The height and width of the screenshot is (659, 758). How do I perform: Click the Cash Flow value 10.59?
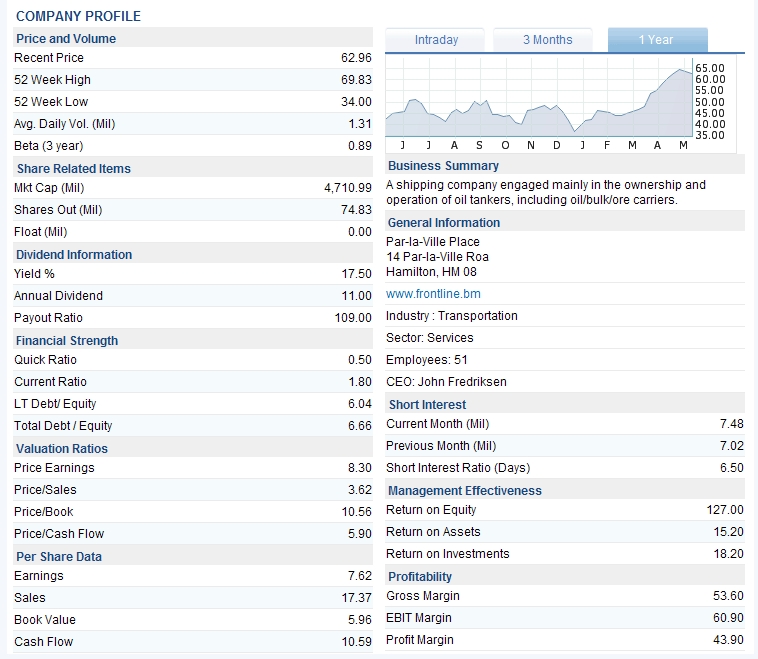coord(356,642)
